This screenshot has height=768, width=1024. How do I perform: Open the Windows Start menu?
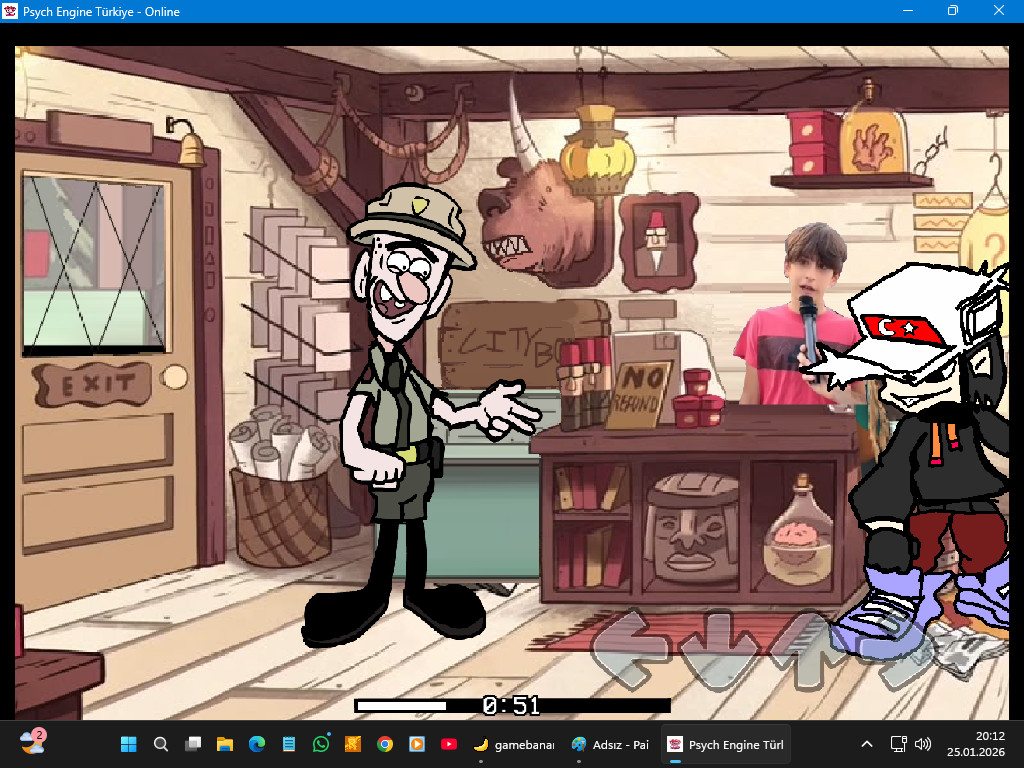click(x=129, y=744)
